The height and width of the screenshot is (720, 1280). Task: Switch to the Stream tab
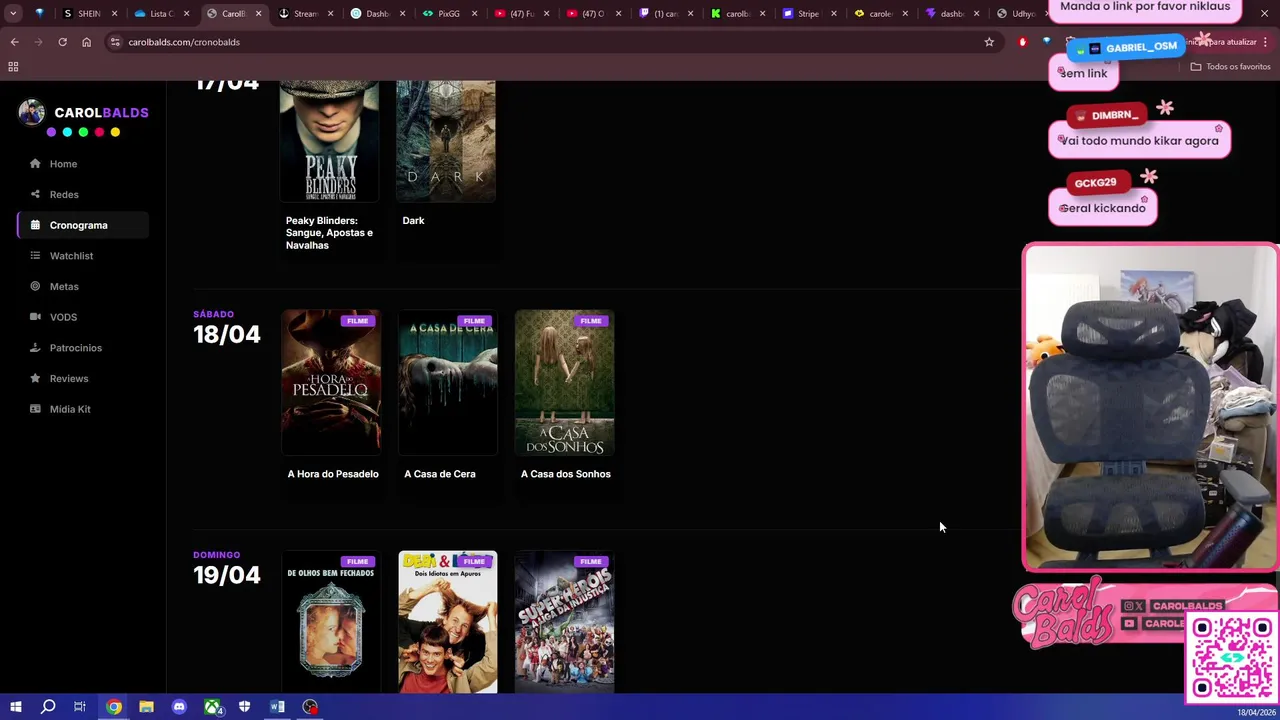(x=305, y=14)
